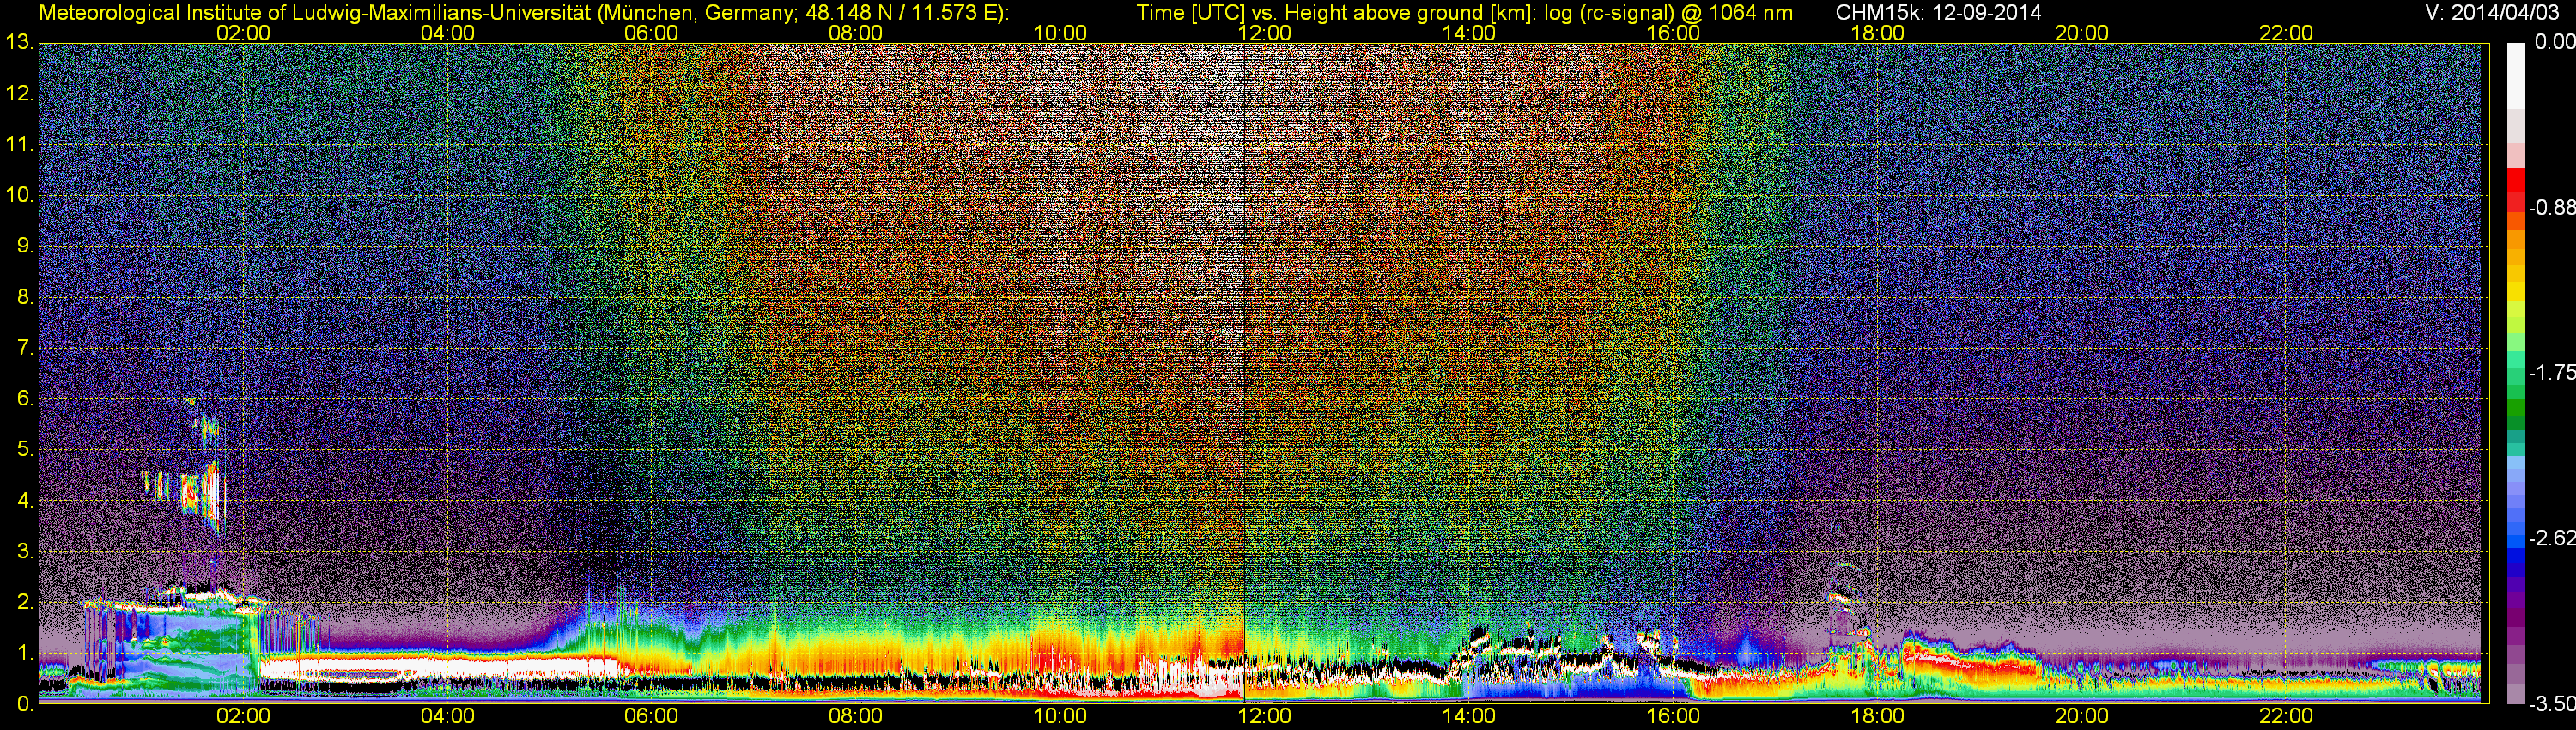This screenshot has width=2576, height=730.
Task: Click the height axis label '10.'
Action: (19, 195)
